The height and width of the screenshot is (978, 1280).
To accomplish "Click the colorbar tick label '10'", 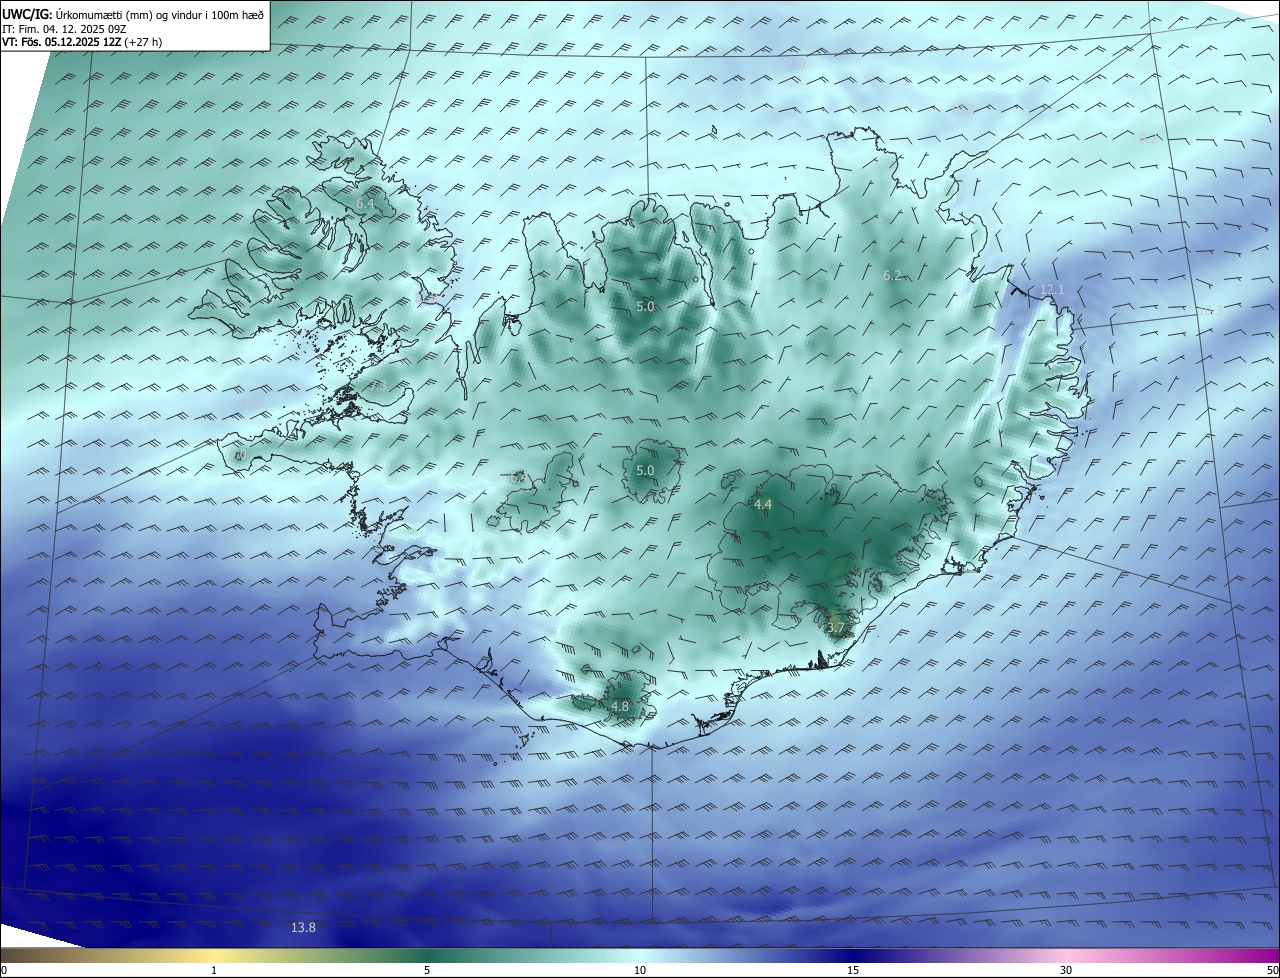I will pos(640,970).
